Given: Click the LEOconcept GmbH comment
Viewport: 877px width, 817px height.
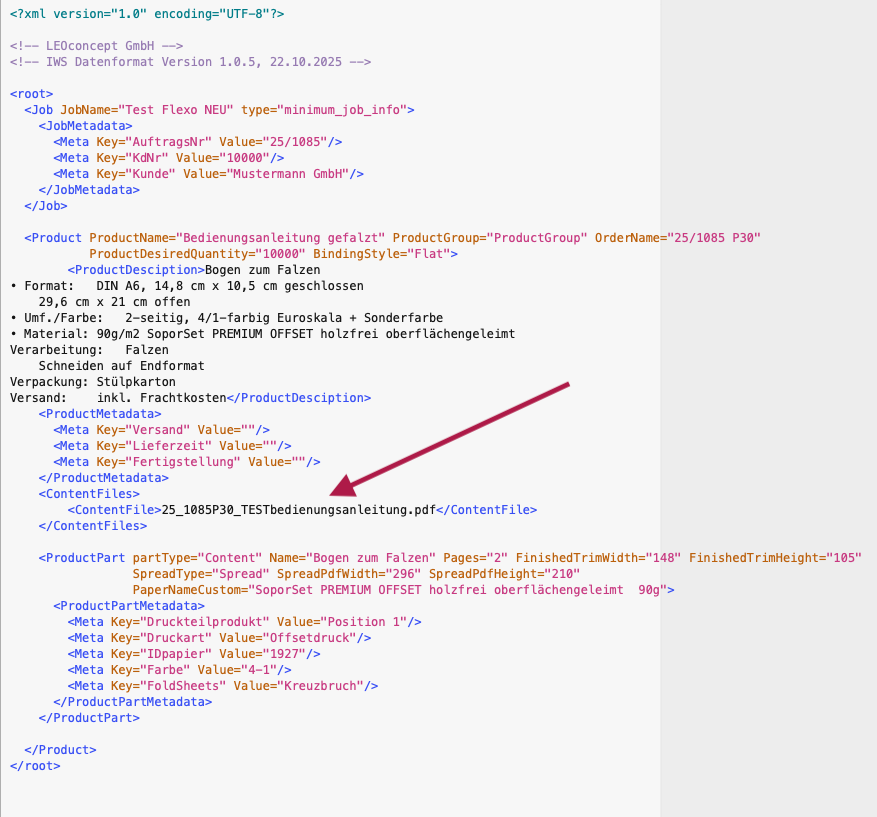Looking at the screenshot, I should tap(96, 46).
